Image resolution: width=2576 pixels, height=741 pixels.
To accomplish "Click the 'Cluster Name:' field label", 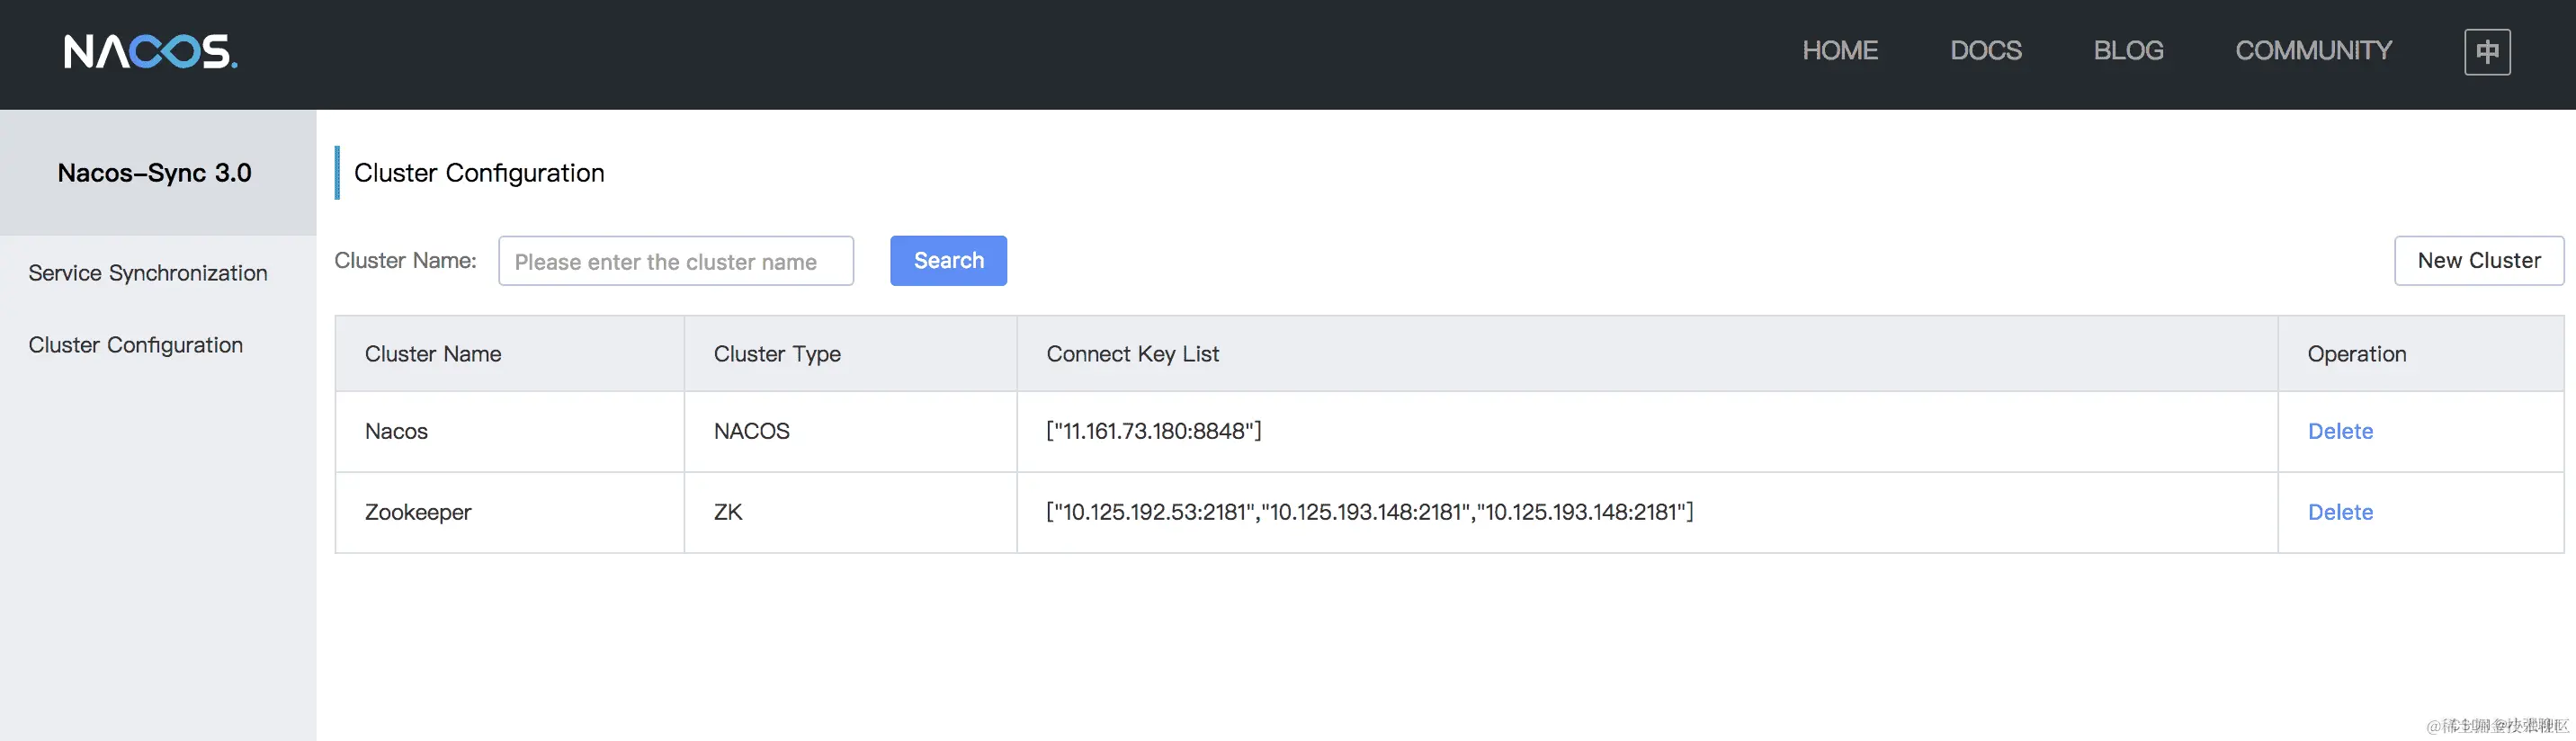I will point(405,261).
